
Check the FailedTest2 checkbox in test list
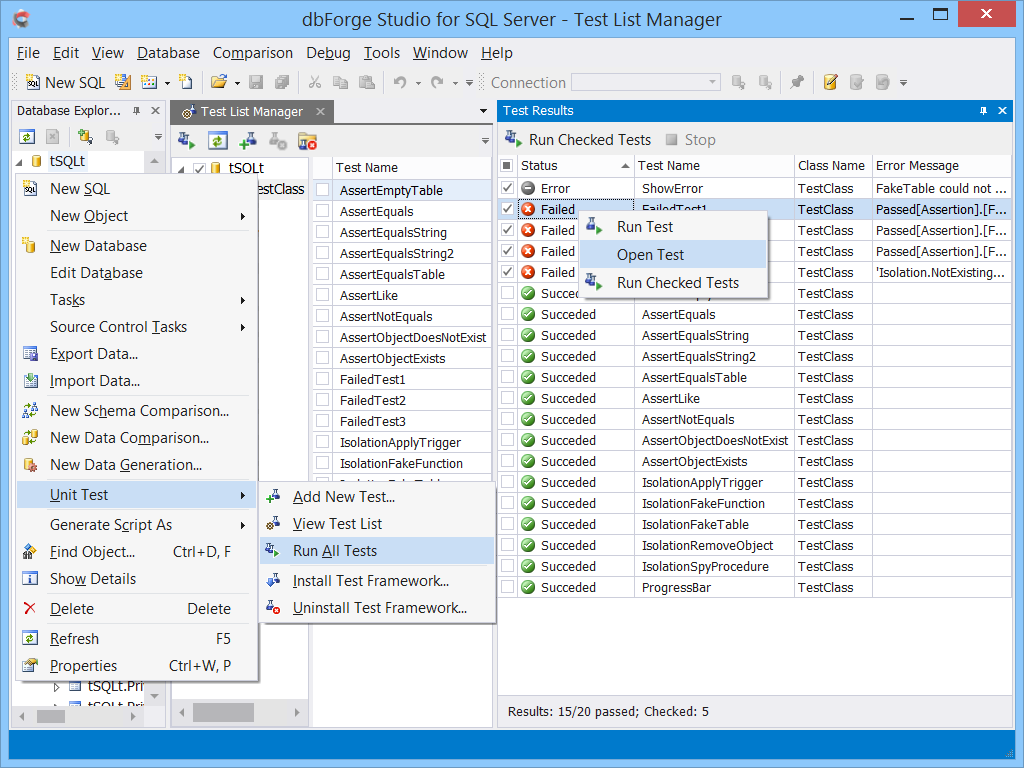pos(323,400)
